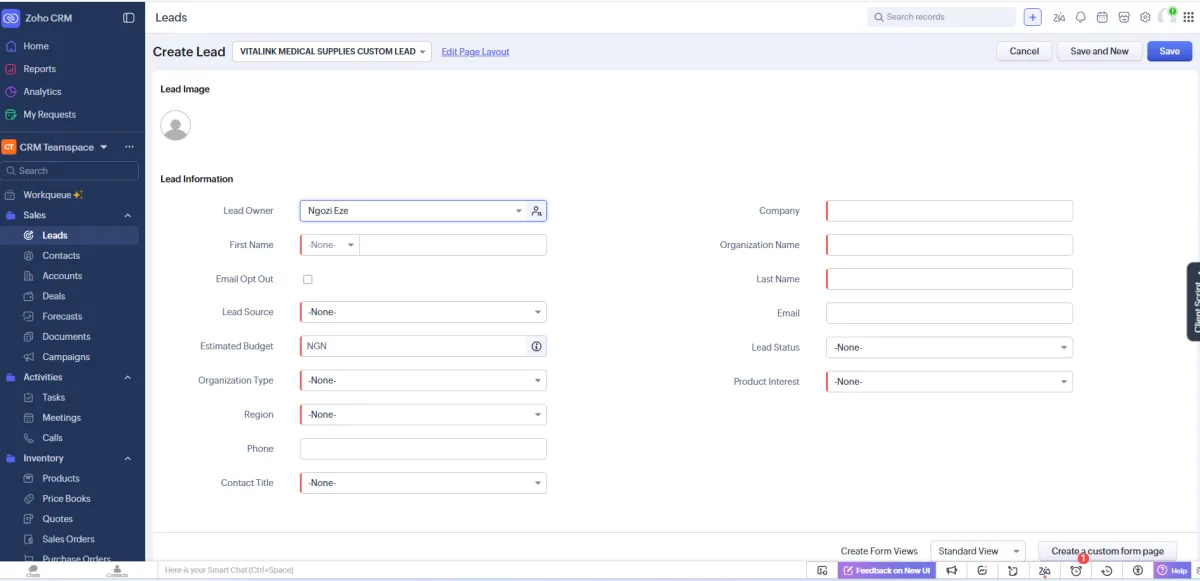Toggle the Email Opt Out checkbox
1200x581 pixels.
pos(308,280)
